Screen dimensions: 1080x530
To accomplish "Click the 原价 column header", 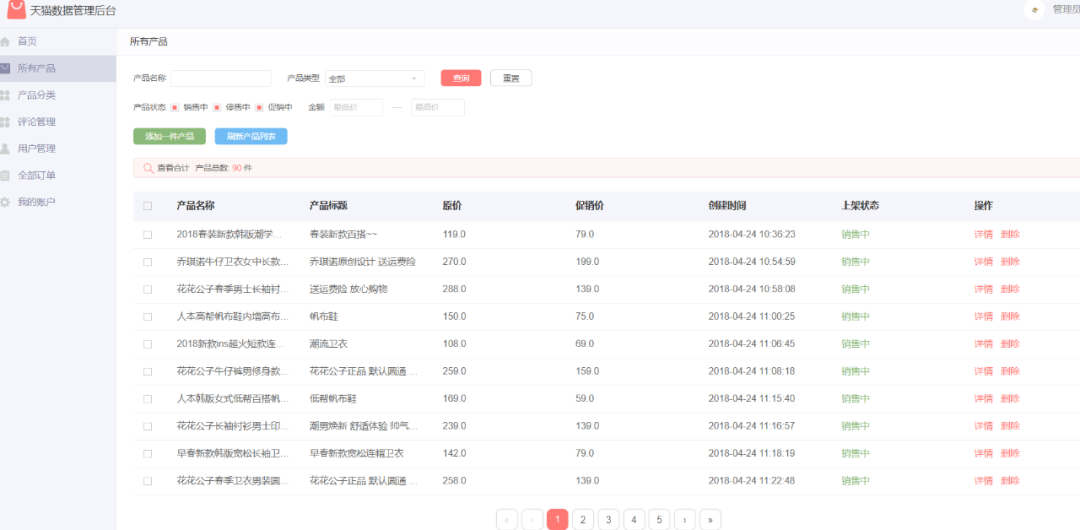I will [x=452, y=205].
